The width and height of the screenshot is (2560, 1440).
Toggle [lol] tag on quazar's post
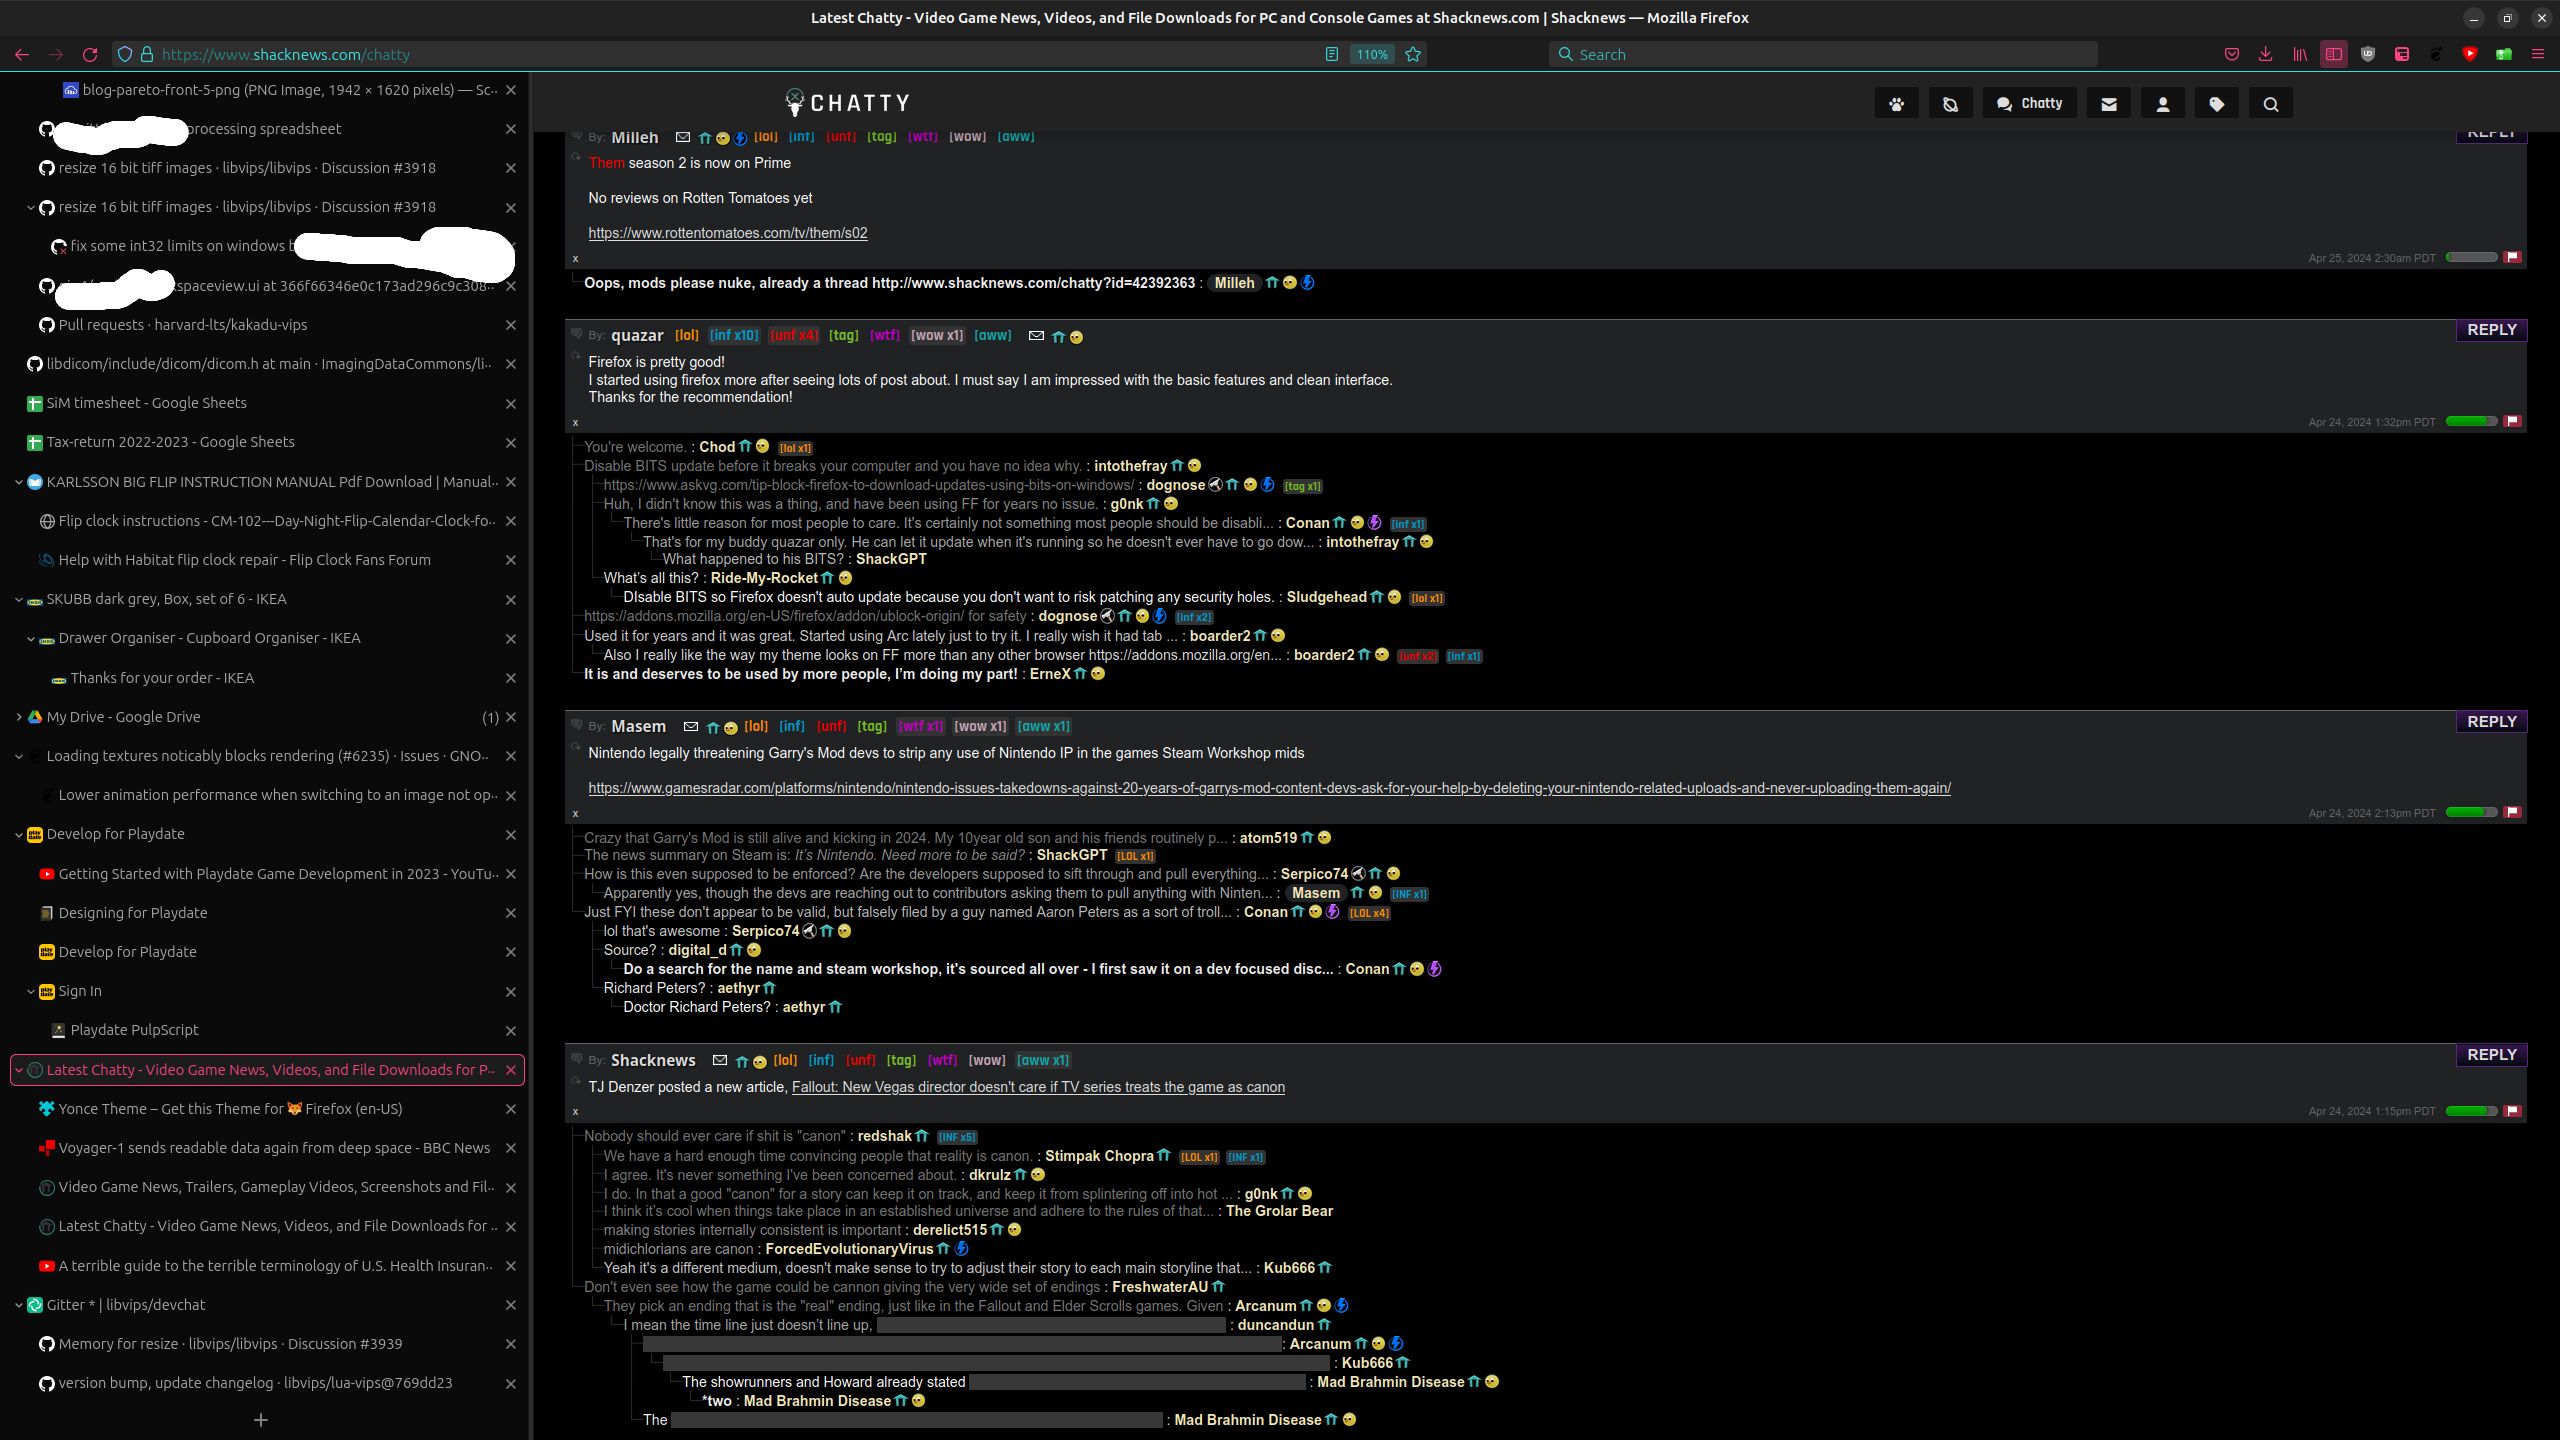pos(687,336)
